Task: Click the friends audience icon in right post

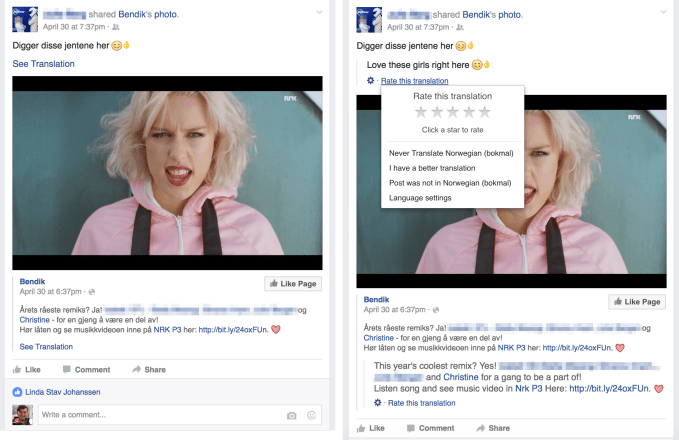Action: [459, 27]
